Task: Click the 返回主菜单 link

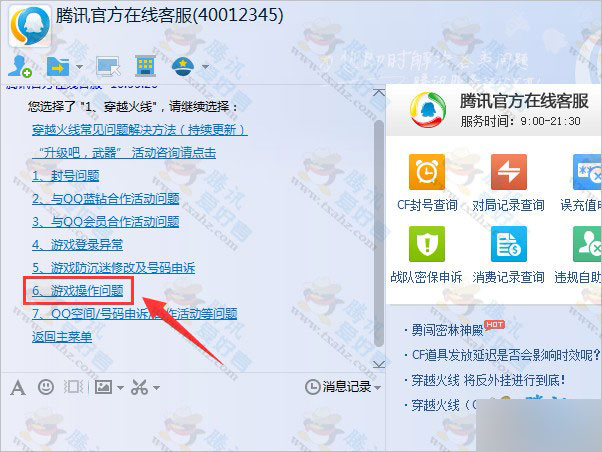Action: (62, 337)
